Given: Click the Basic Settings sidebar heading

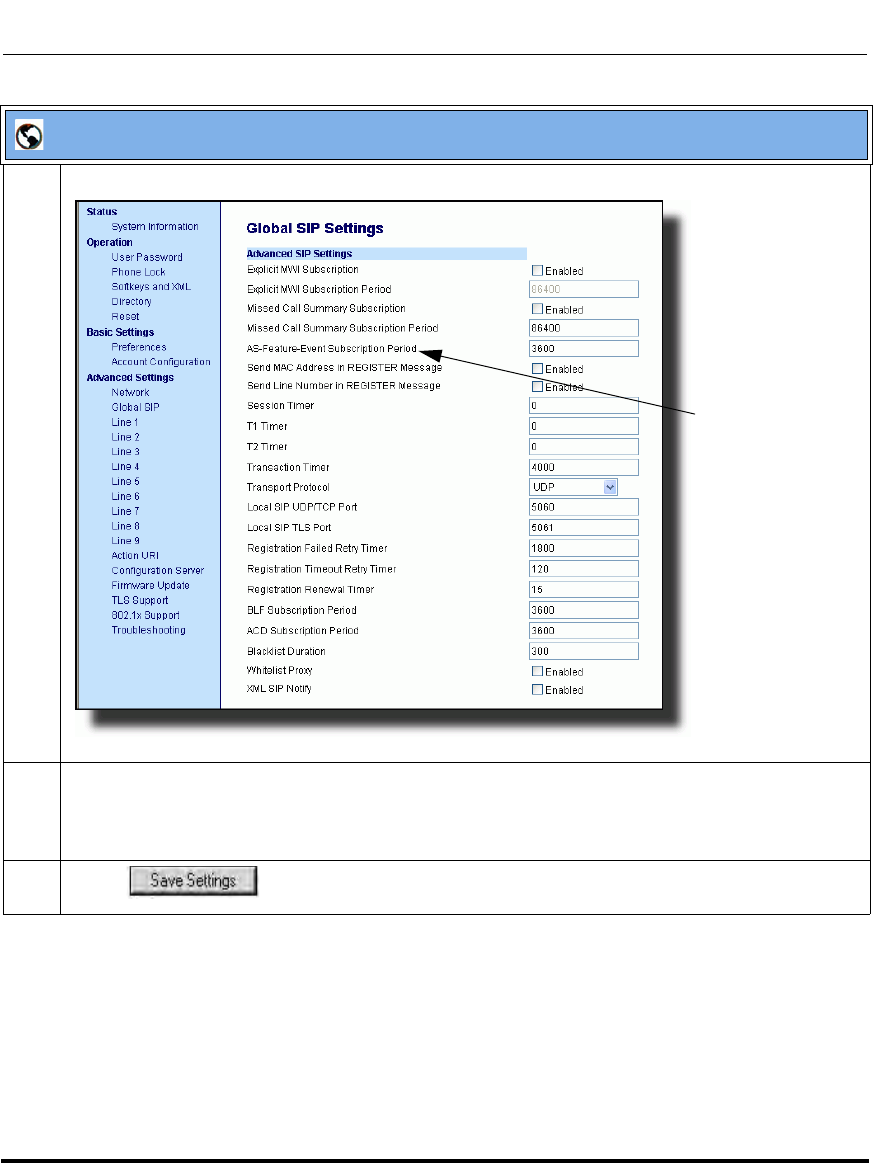Looking at the screenshot, I should coord(120,332).
